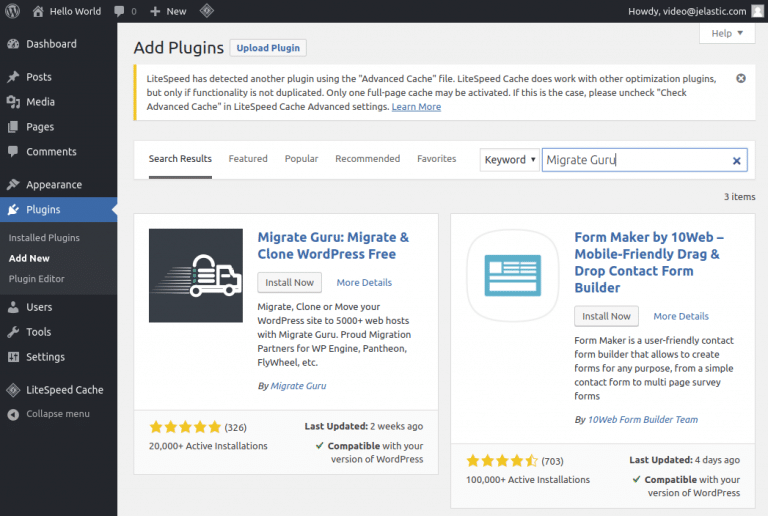
Task: Open the Hello World site home icon
Action: coord(38,11)
